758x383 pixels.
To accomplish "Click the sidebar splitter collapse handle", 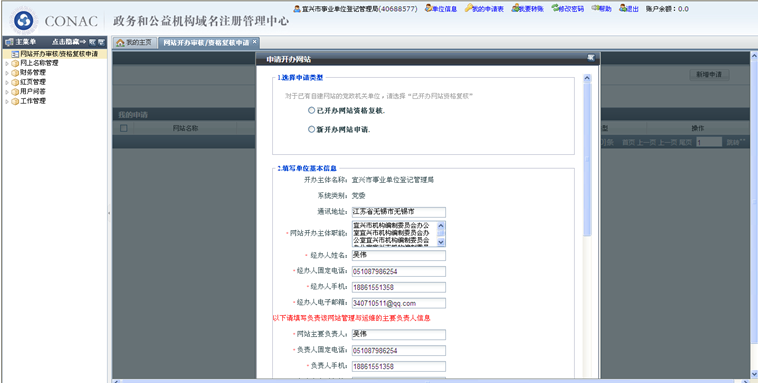I will click(109, 213).
